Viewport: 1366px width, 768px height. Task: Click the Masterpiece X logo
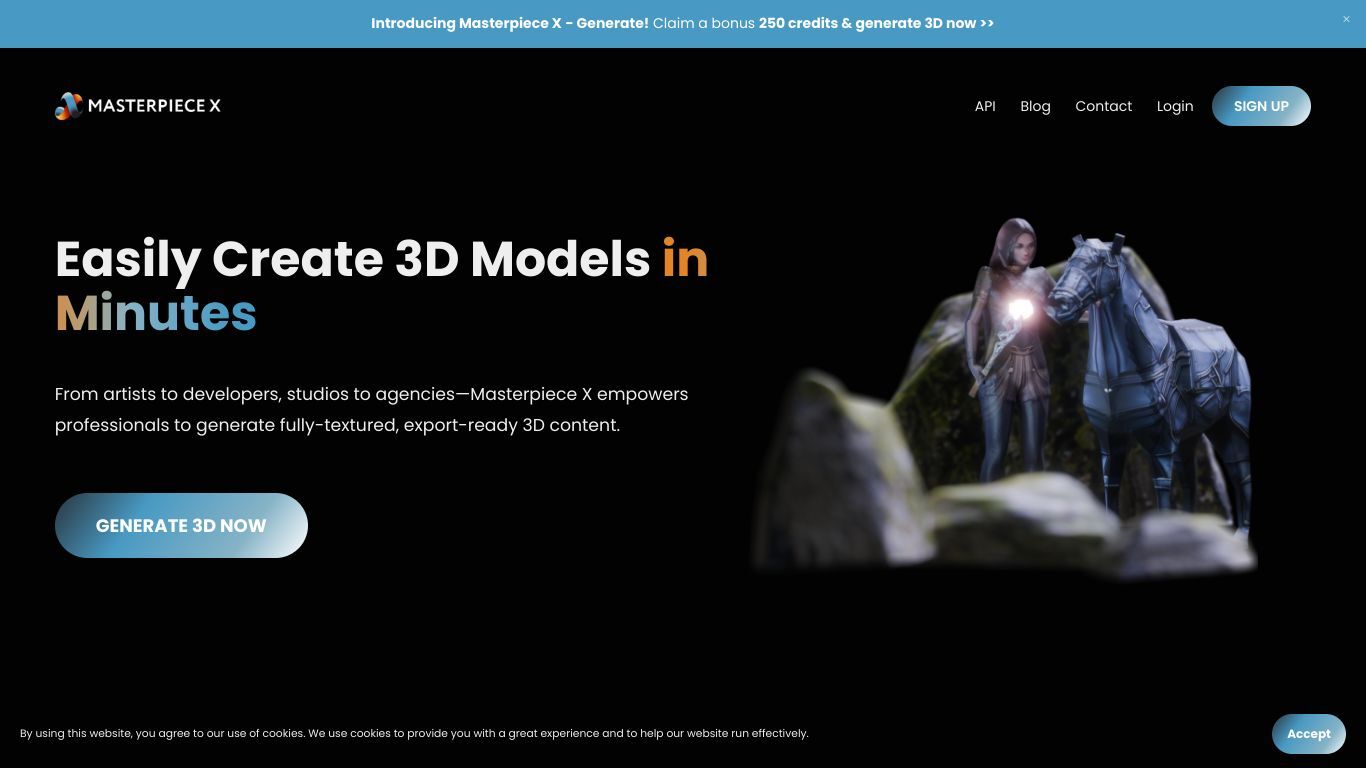pos(138,106)
